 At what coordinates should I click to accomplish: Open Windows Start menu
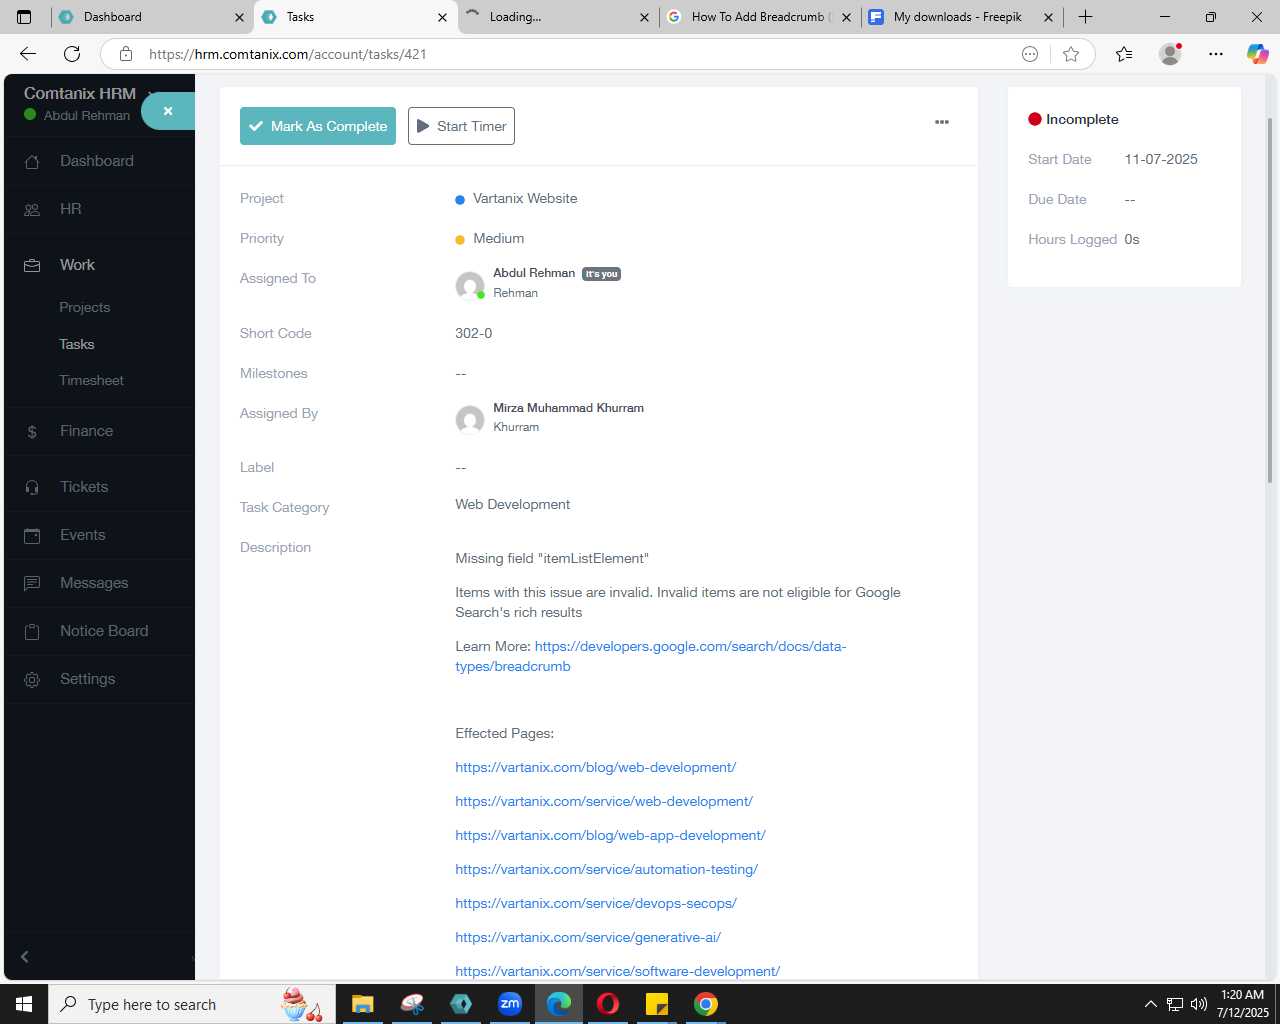pos(24,1004)
